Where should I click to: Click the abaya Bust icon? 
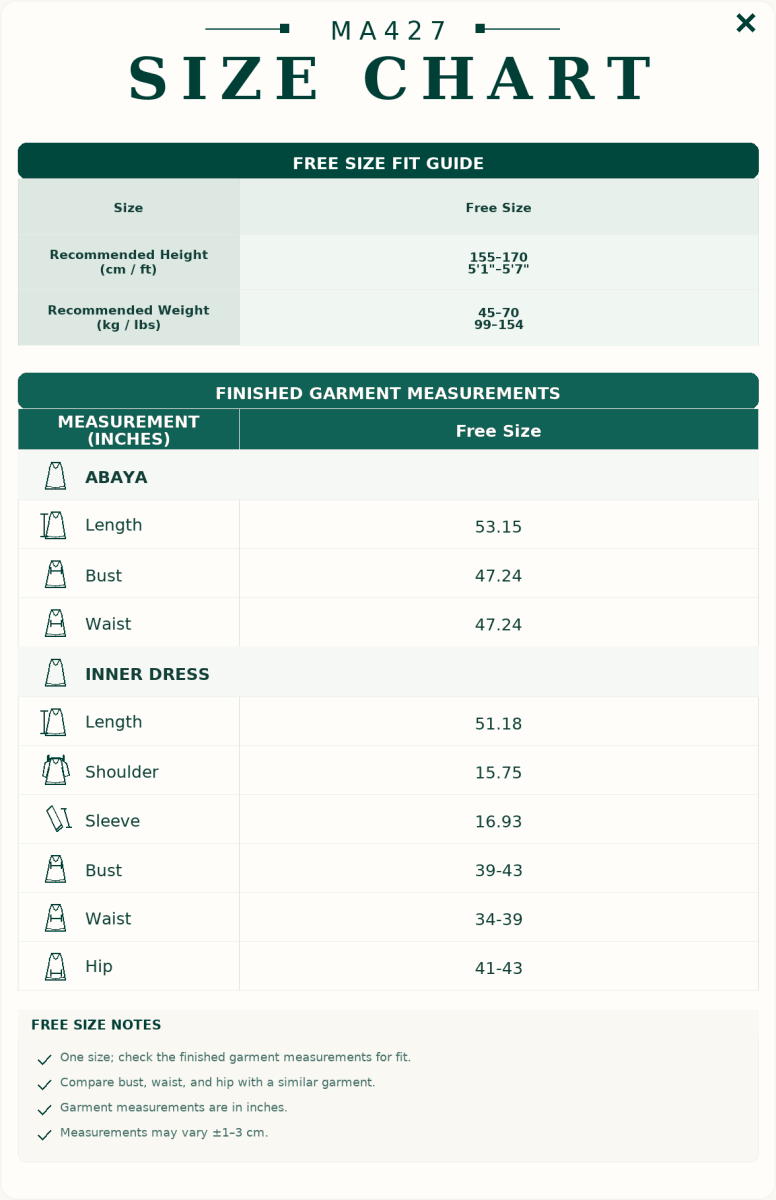point(55,575)
